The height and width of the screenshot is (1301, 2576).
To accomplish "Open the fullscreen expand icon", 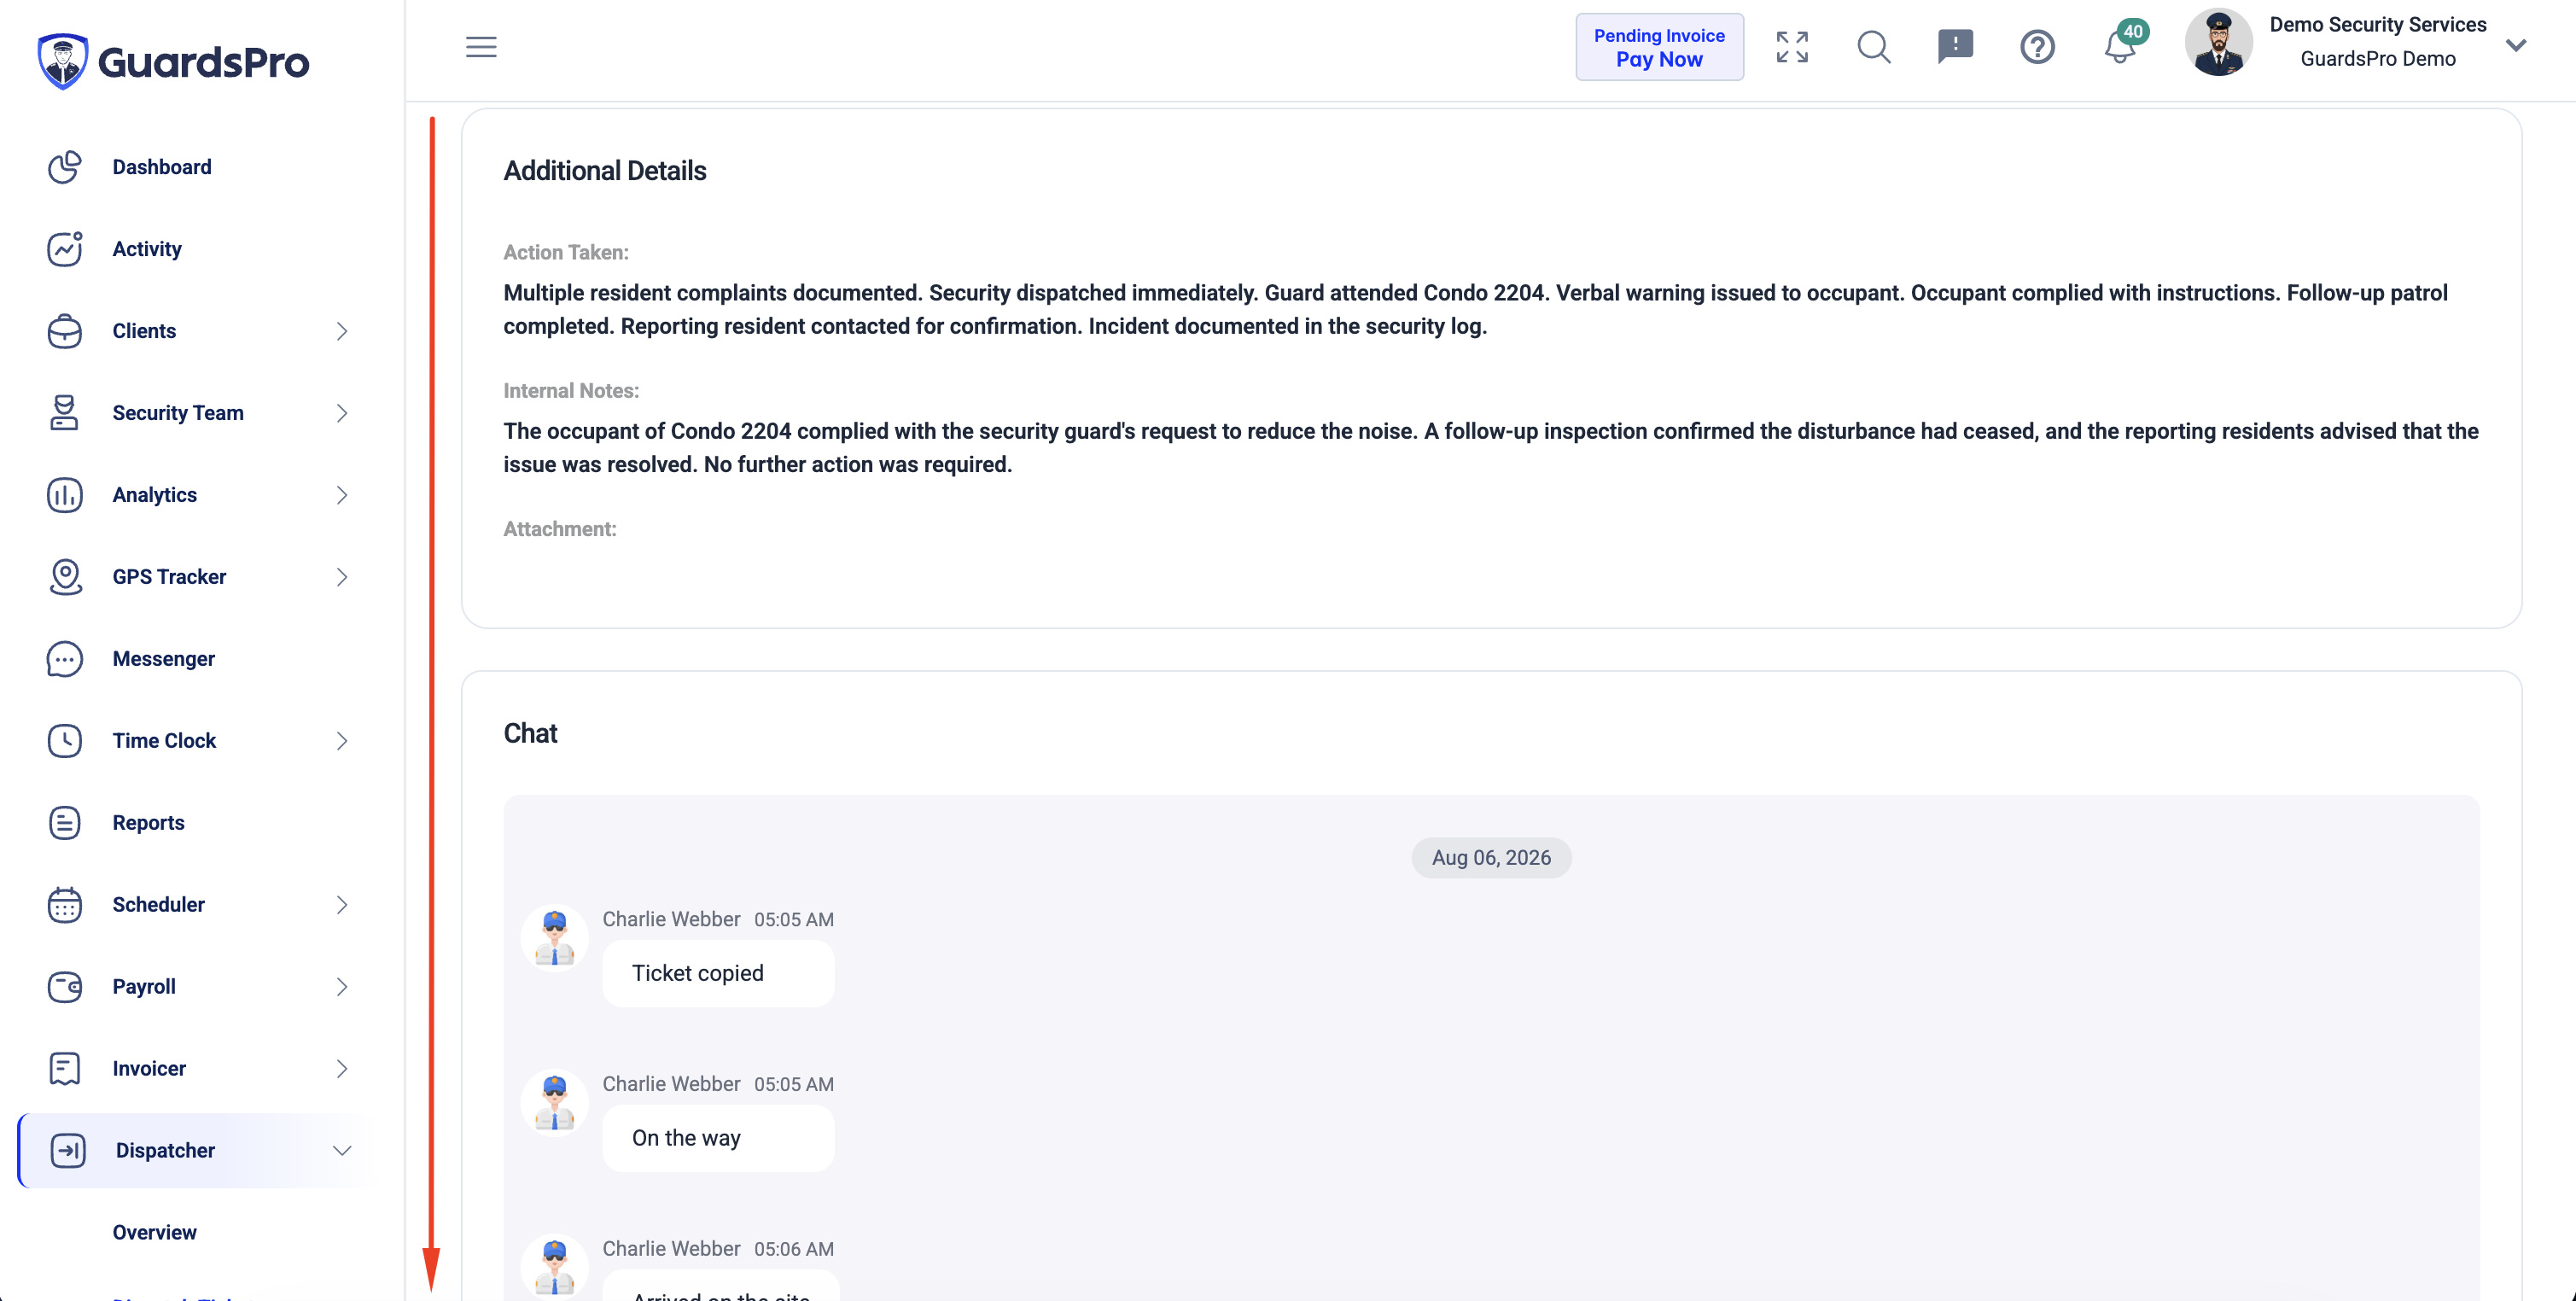I will [1792, 47].
